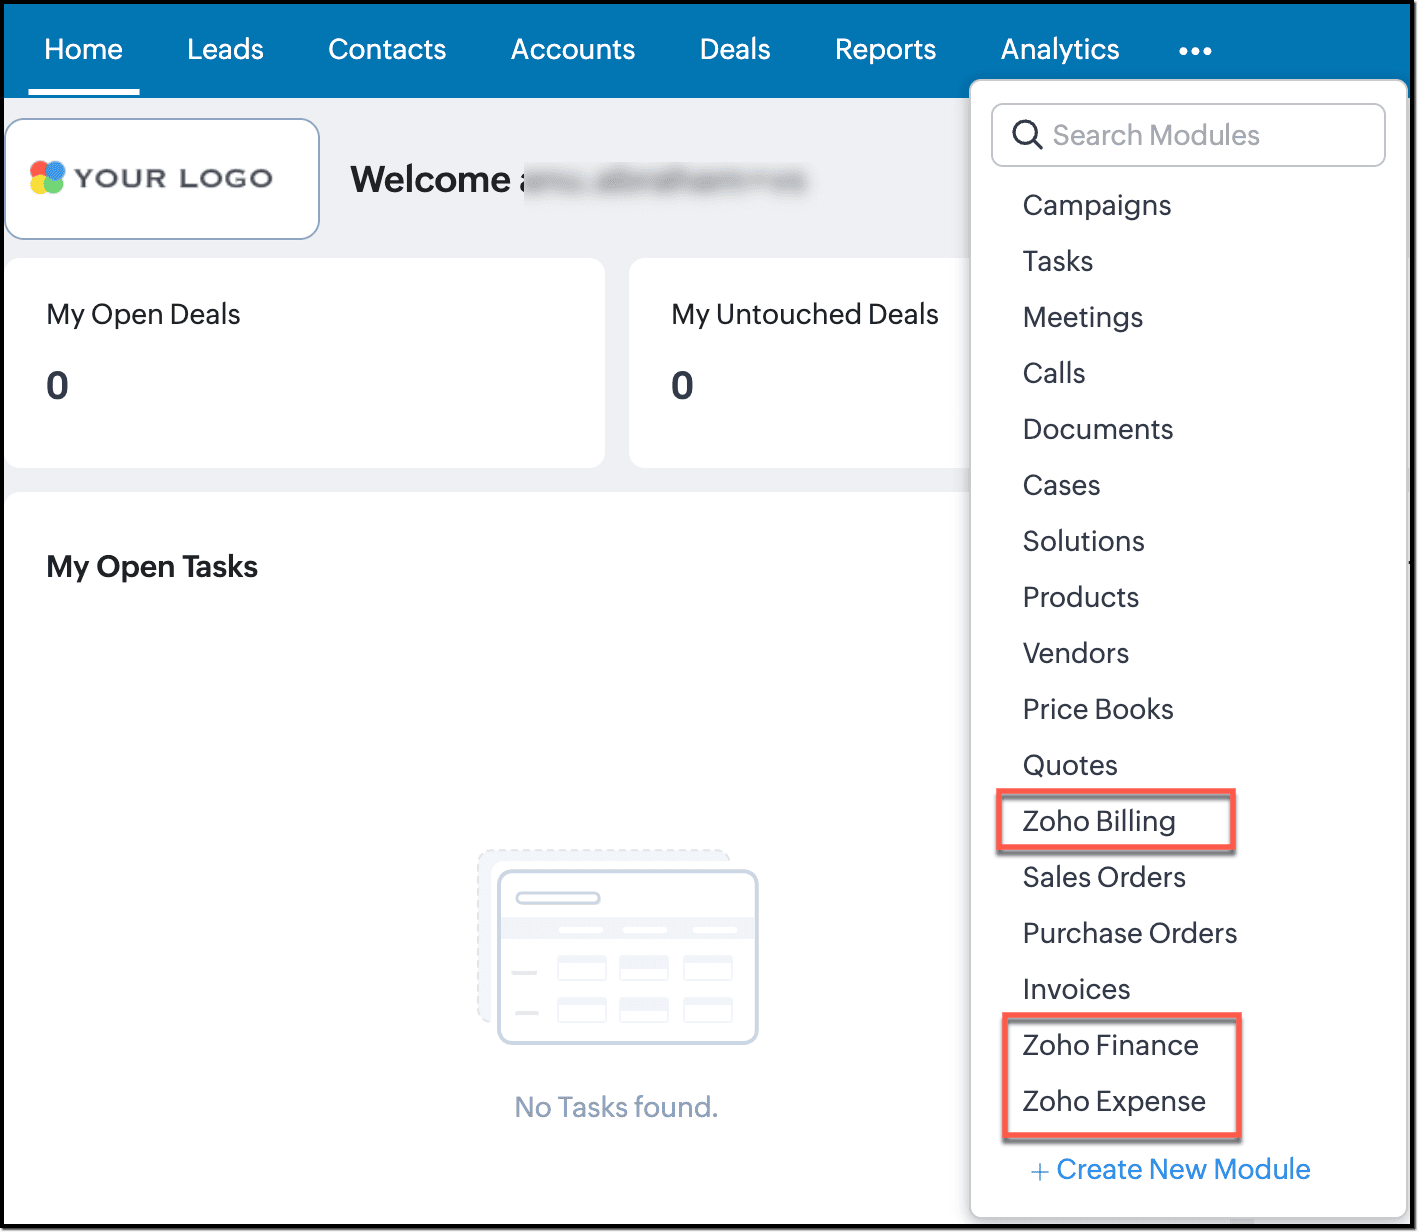Open the Price Books module
Viewport: 1418px width, 1232px height.
[x=1098, y=710]
